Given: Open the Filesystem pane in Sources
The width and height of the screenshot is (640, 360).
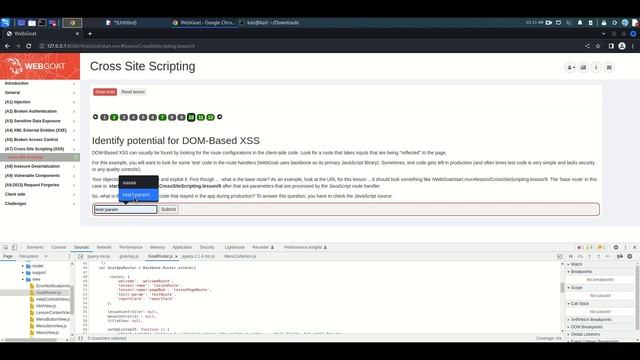Looking at the screenshot, I should pyautogui.click(x=29, y=256).
